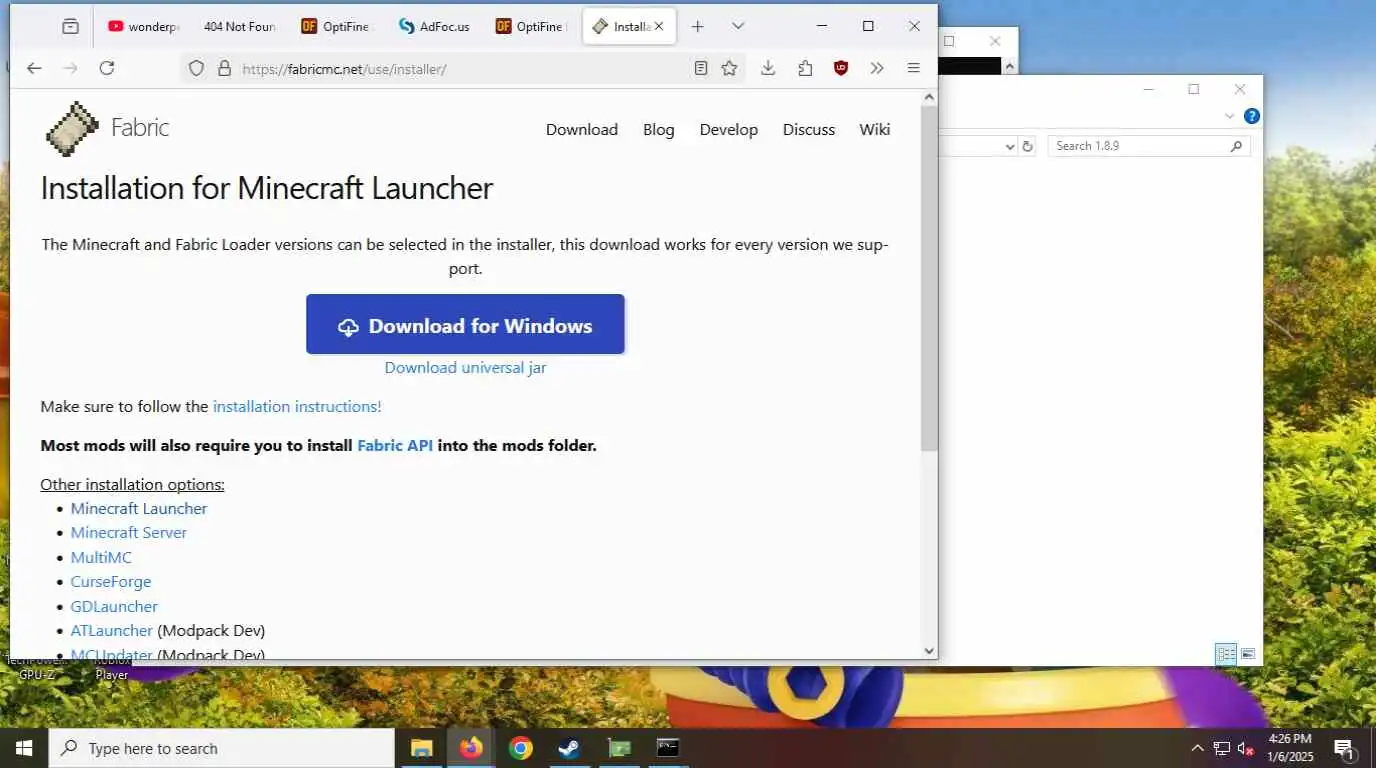Switch to the AdFoc.us tab

pos(433,27)
